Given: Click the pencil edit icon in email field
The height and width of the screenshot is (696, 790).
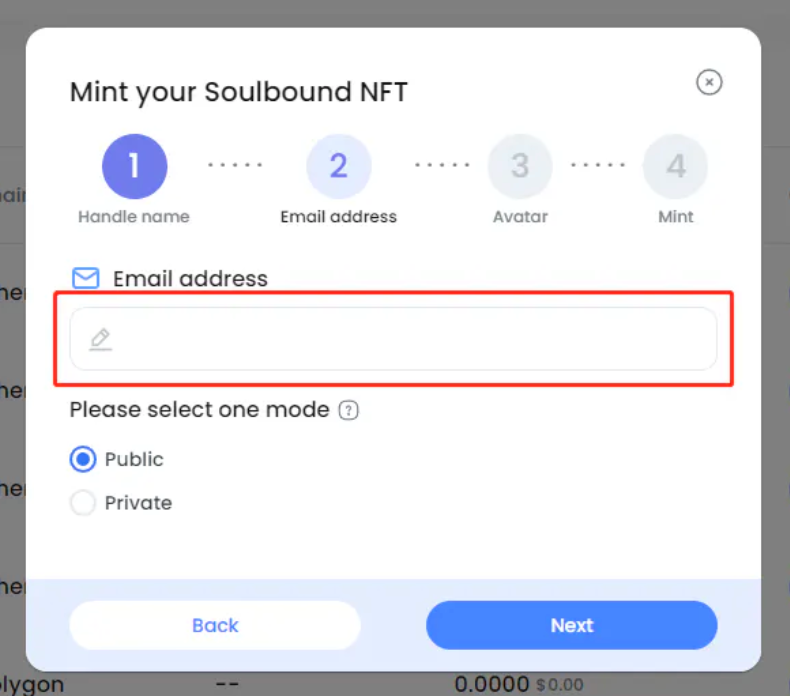Looking at the screenshot, I should [x=100, y=339].
